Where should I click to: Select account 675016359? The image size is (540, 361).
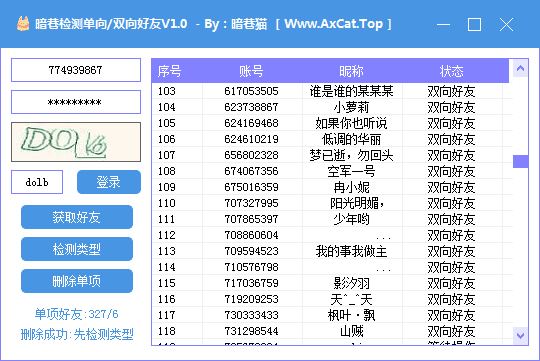click(x=251, y=187)
